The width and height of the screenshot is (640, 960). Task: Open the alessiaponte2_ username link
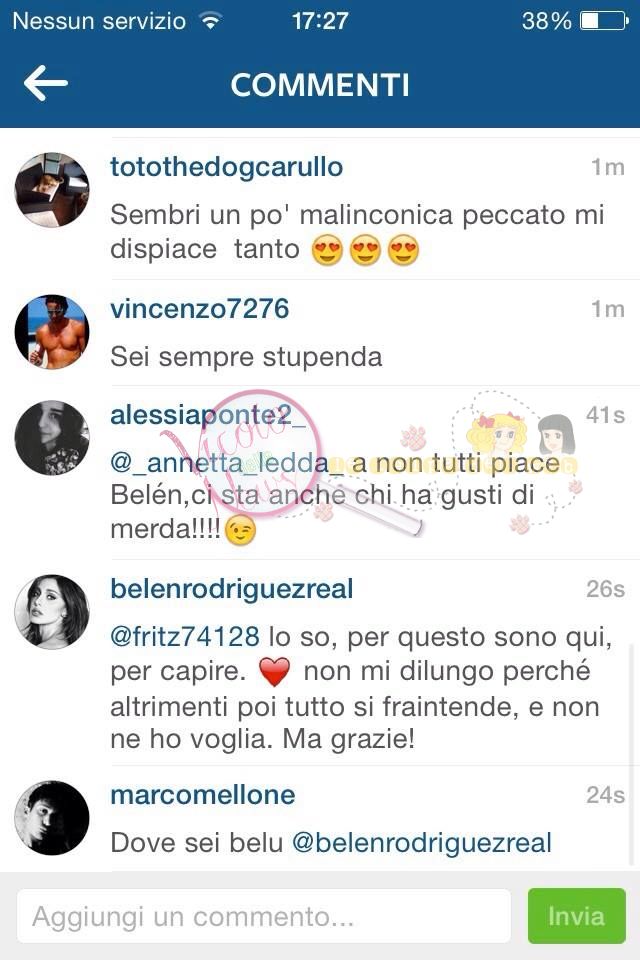click(208, 415)
